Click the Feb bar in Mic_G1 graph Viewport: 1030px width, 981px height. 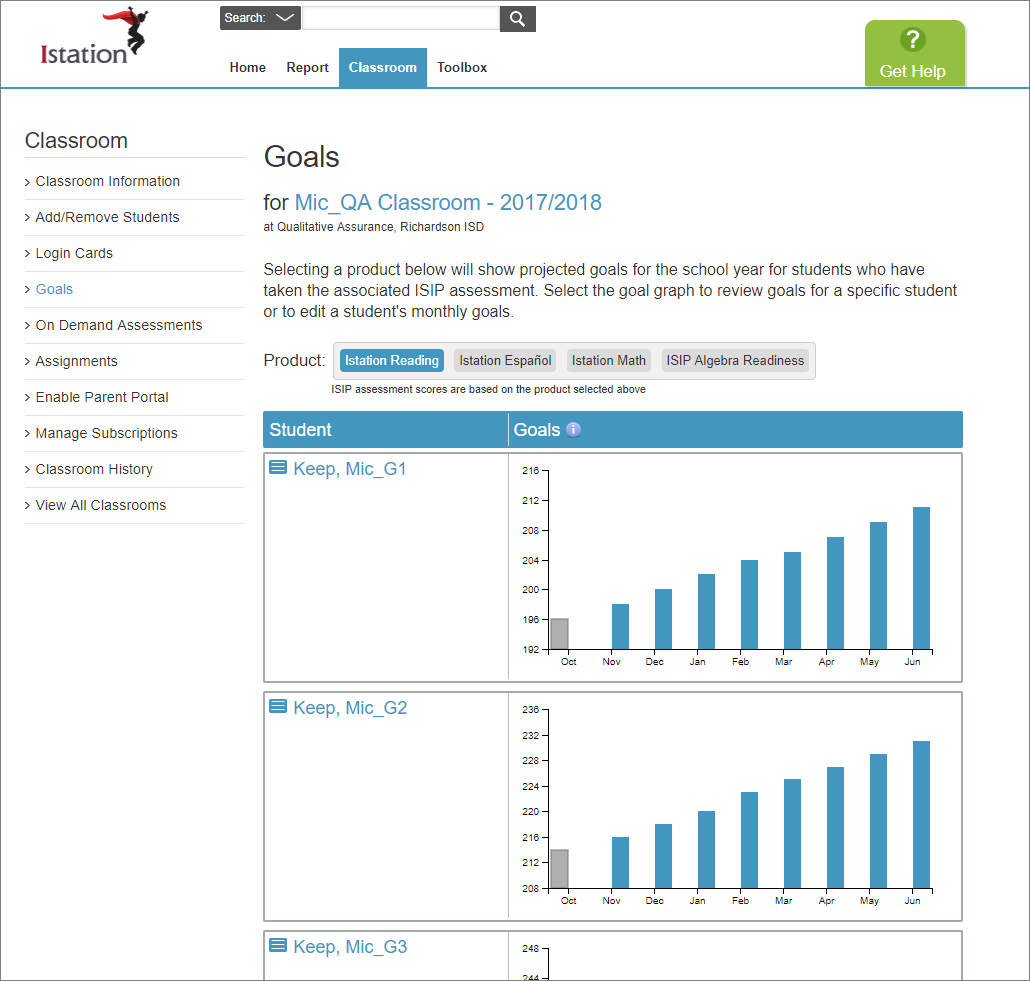pyautogui.click(x=750, y=605)
